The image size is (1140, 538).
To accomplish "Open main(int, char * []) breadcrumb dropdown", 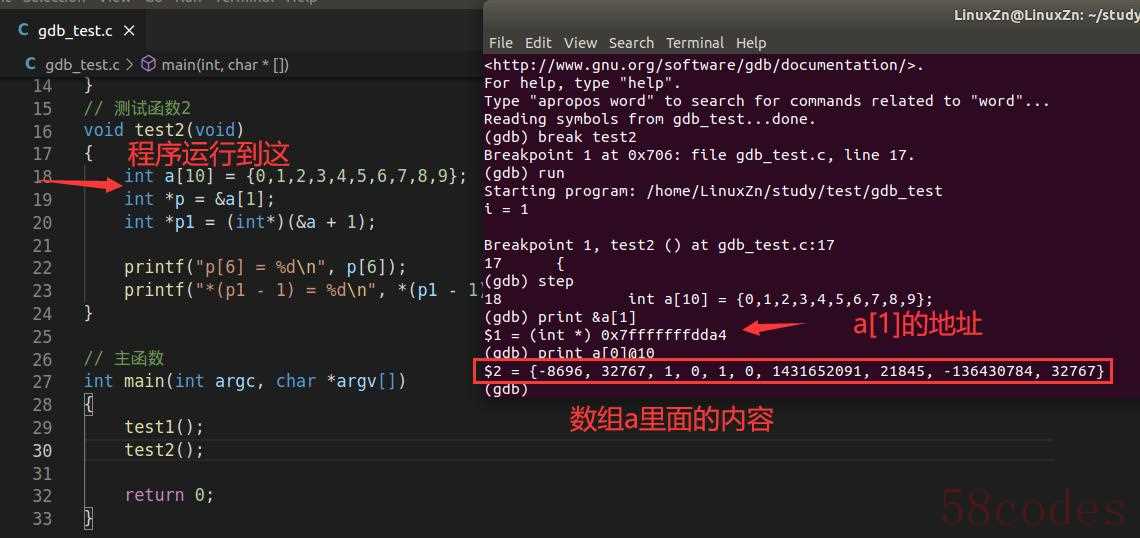I will coord(225,65).
